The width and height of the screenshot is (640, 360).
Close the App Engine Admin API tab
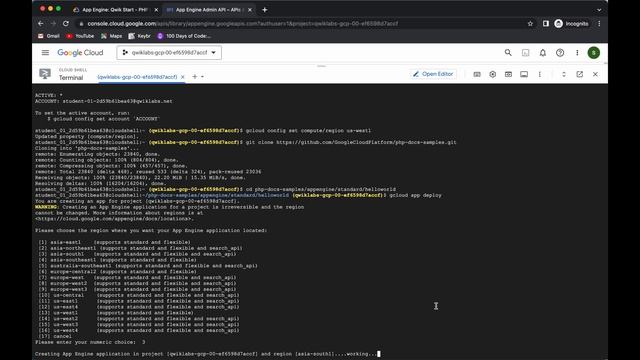[250, 10]
